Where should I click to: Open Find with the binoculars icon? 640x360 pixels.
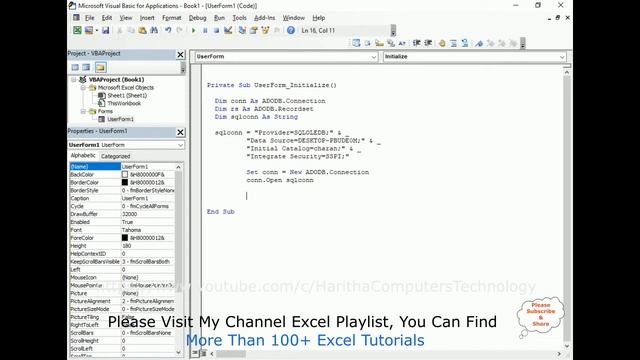154,30
